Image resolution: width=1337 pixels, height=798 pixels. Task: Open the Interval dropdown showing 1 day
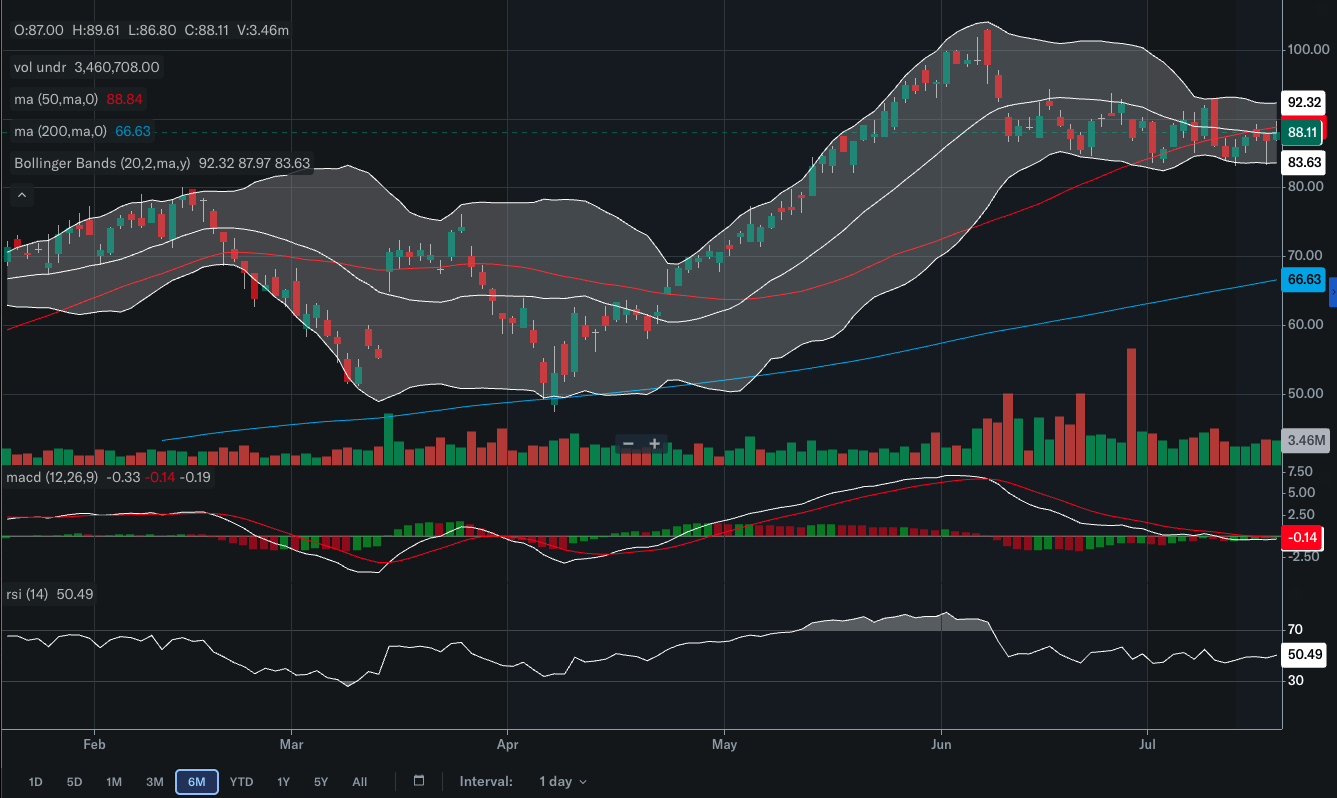(x=561, y=781)
